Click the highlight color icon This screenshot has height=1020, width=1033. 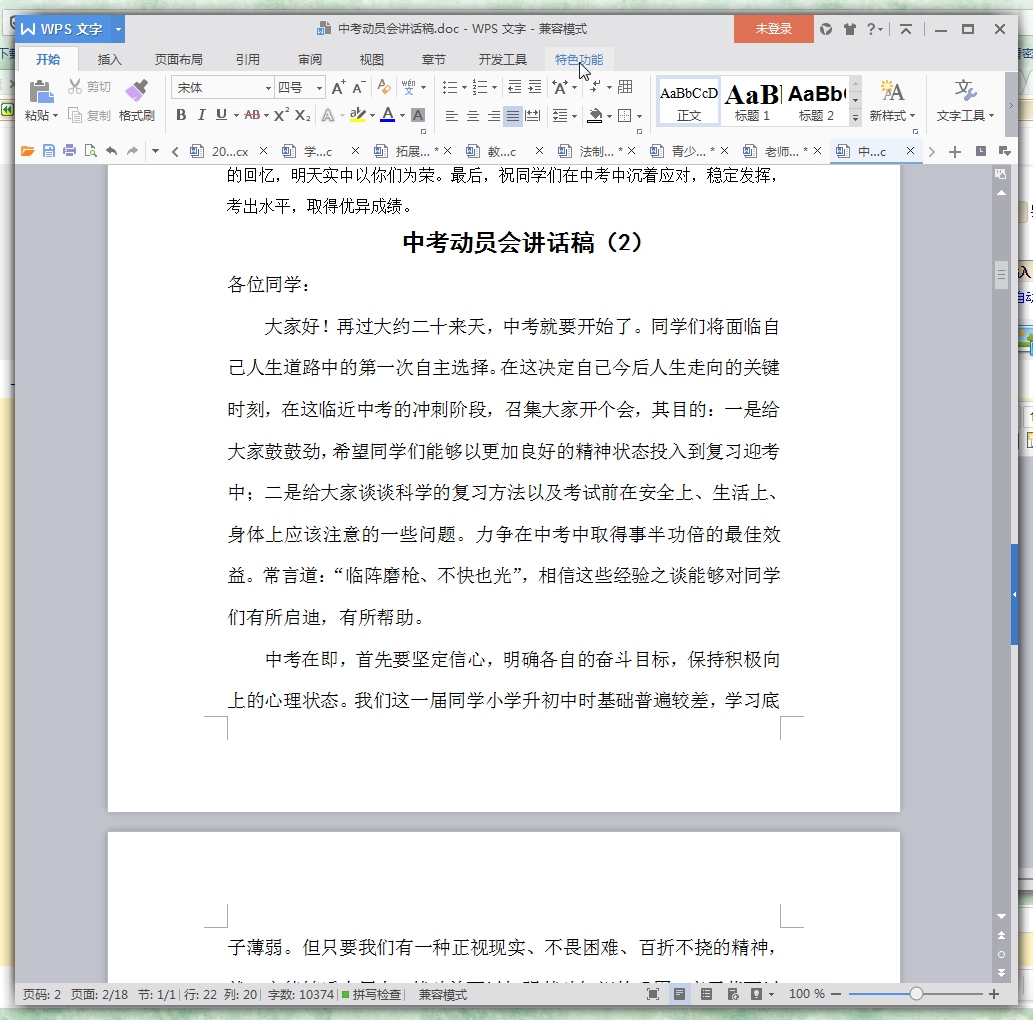(358, 115)
